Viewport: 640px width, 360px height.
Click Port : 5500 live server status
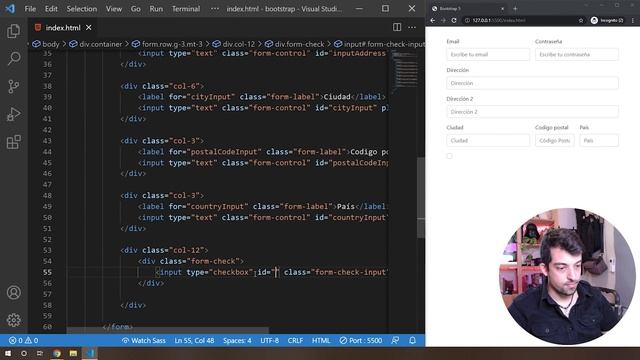[x=361, y=340]
